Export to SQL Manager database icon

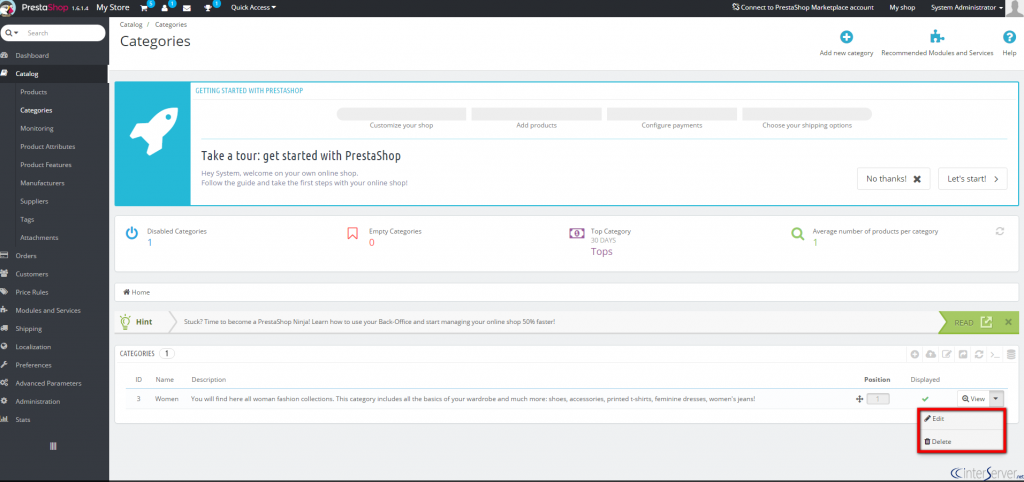1011,354
